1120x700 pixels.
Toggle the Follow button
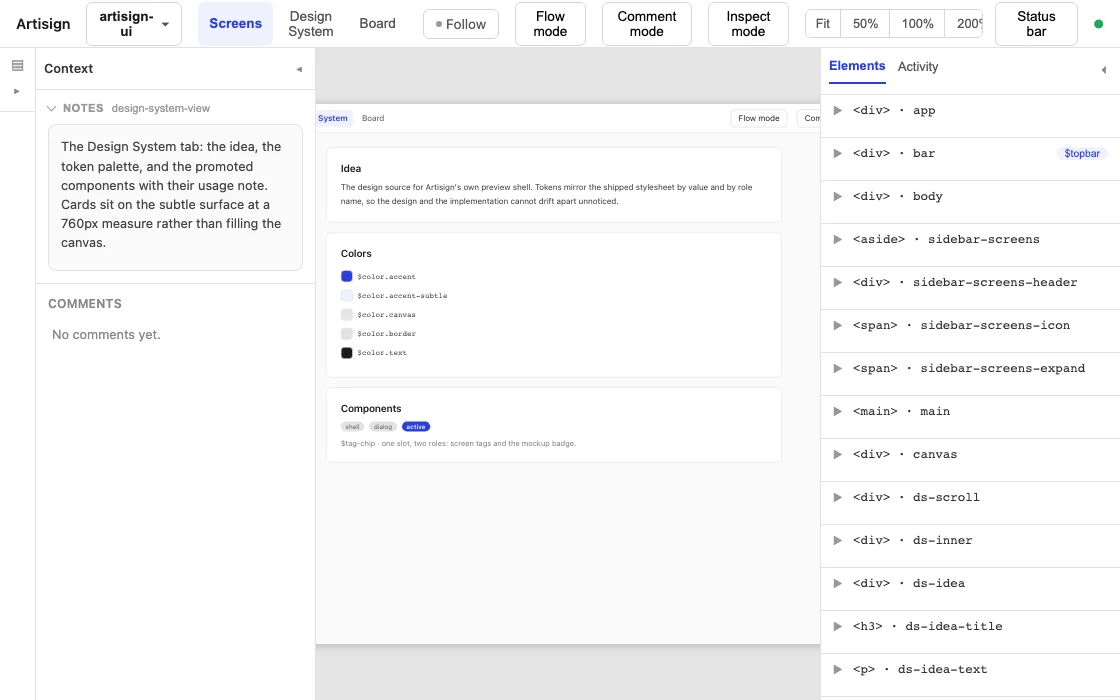tap(461, 24)
